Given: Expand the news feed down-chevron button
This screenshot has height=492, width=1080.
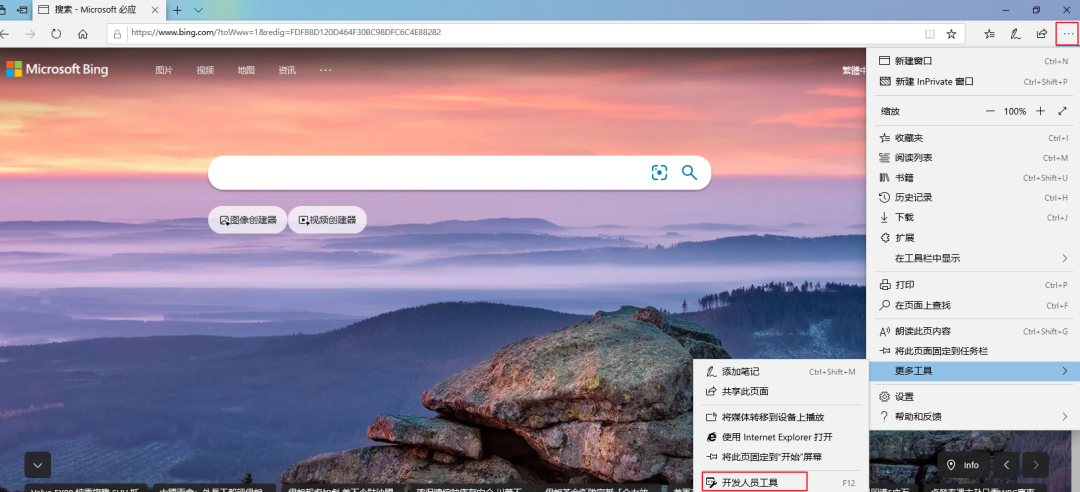Looking at the screenshot, I should (x=38, y=465).
